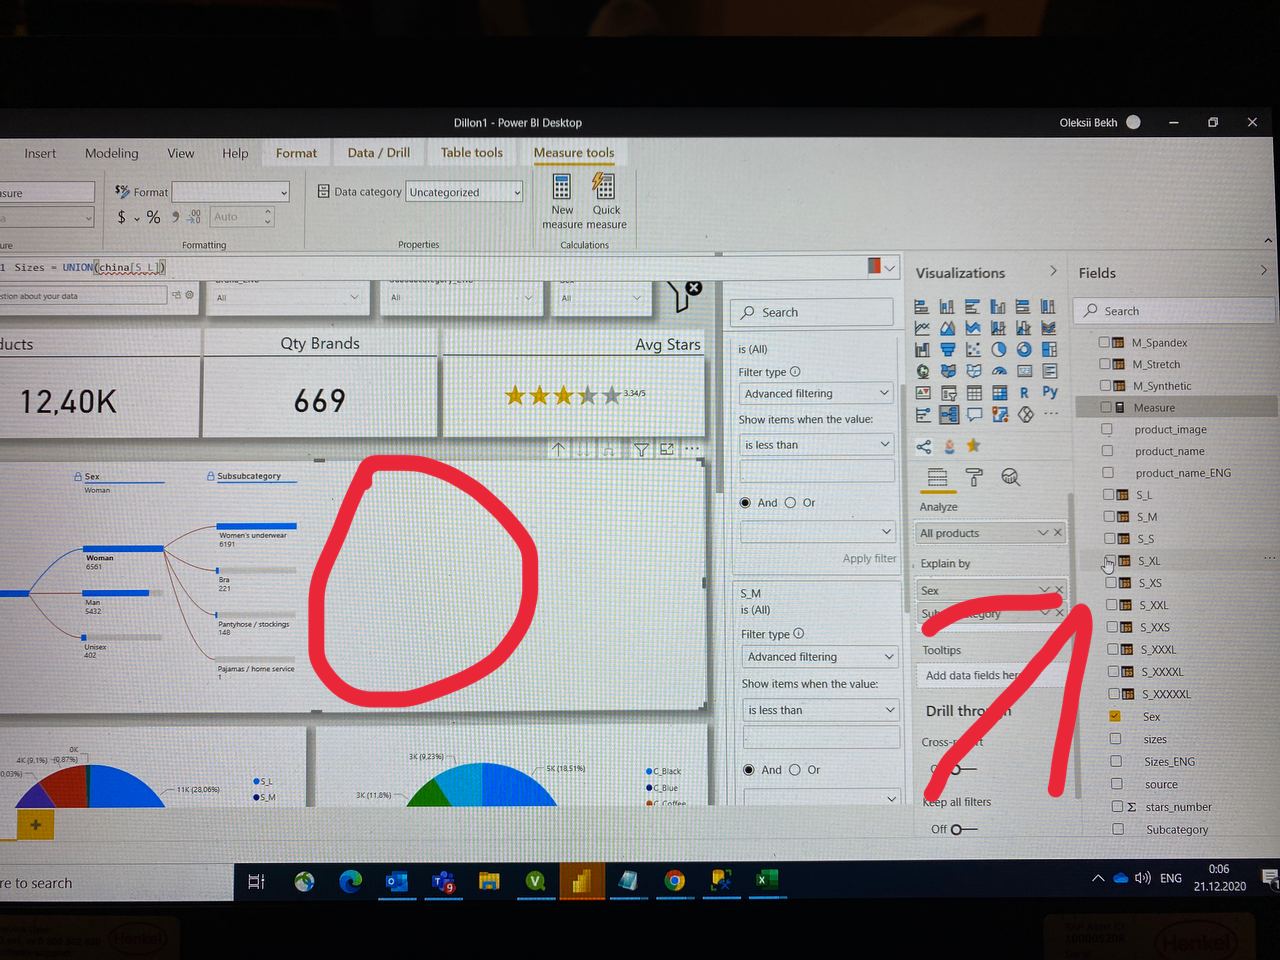Viewport: 1280px width, 960px height.
Task: Open the Analytics magnifier pane
Action: [1010, 477]
